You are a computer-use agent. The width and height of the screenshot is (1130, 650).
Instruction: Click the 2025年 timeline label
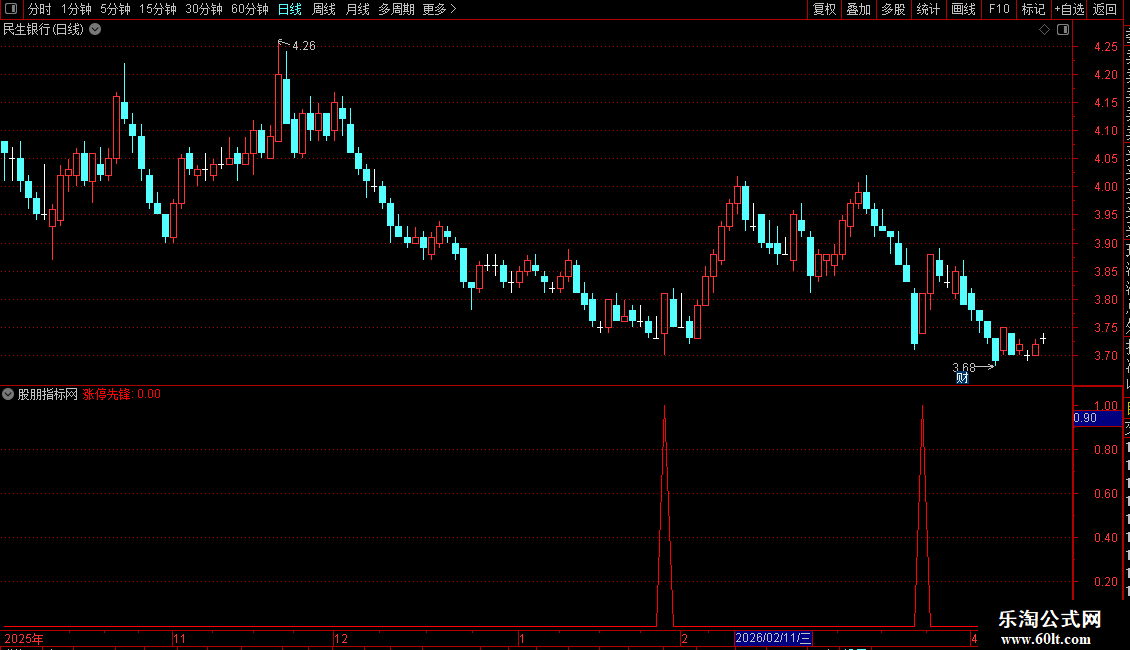click(x=24, y=638)
